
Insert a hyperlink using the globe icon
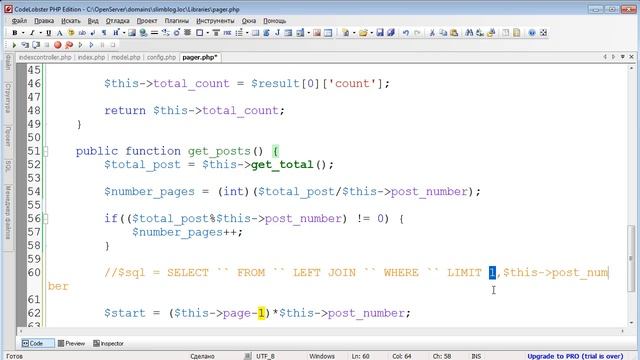[143, 33]
